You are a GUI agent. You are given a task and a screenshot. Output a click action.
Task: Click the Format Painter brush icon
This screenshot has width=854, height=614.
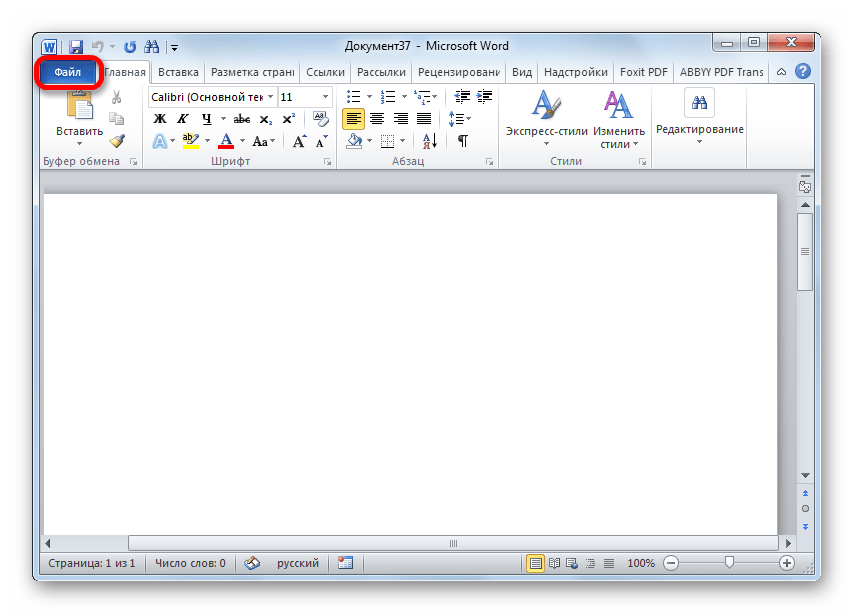click(117, 141)
